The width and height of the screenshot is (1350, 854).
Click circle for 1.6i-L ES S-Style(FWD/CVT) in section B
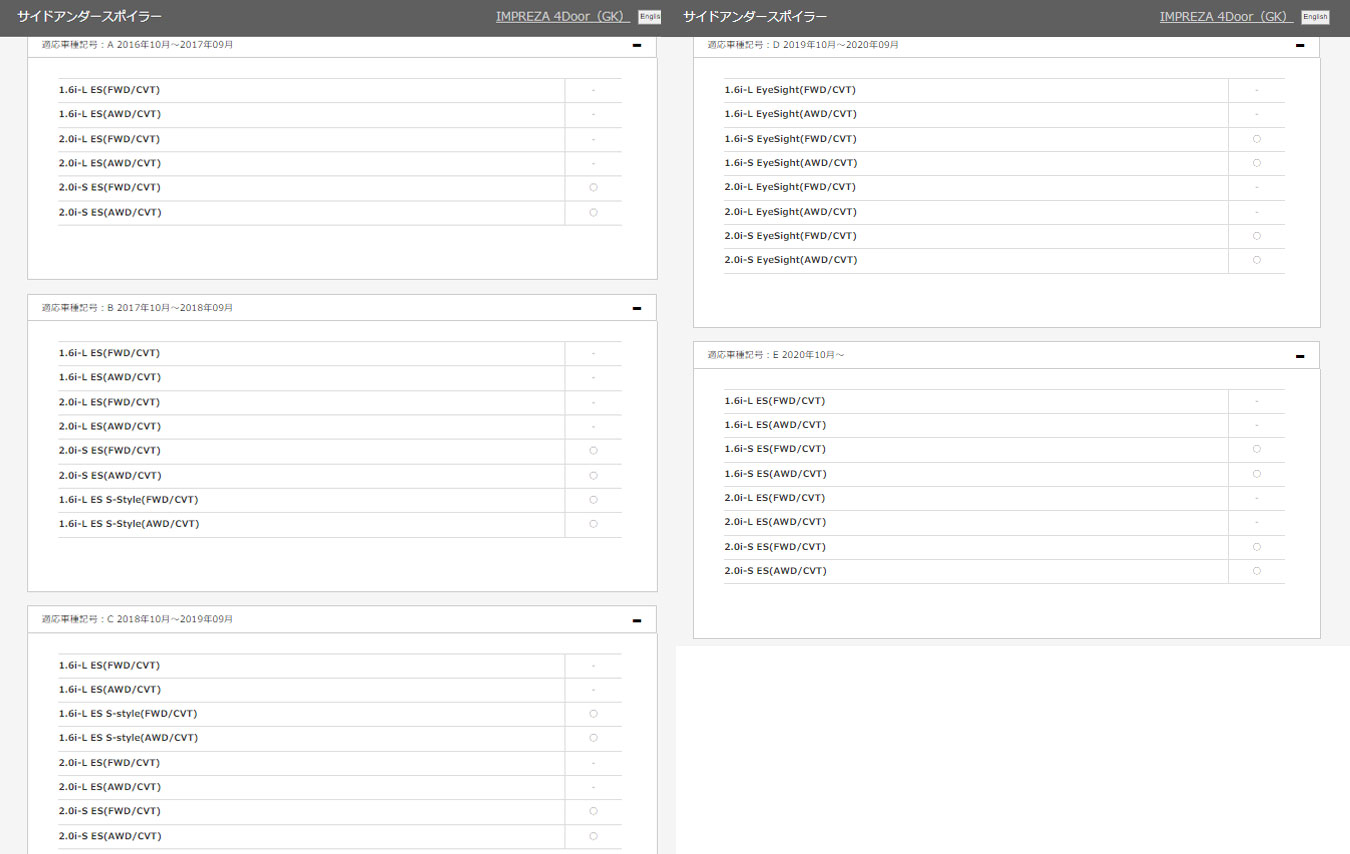(x=593, y=500)
